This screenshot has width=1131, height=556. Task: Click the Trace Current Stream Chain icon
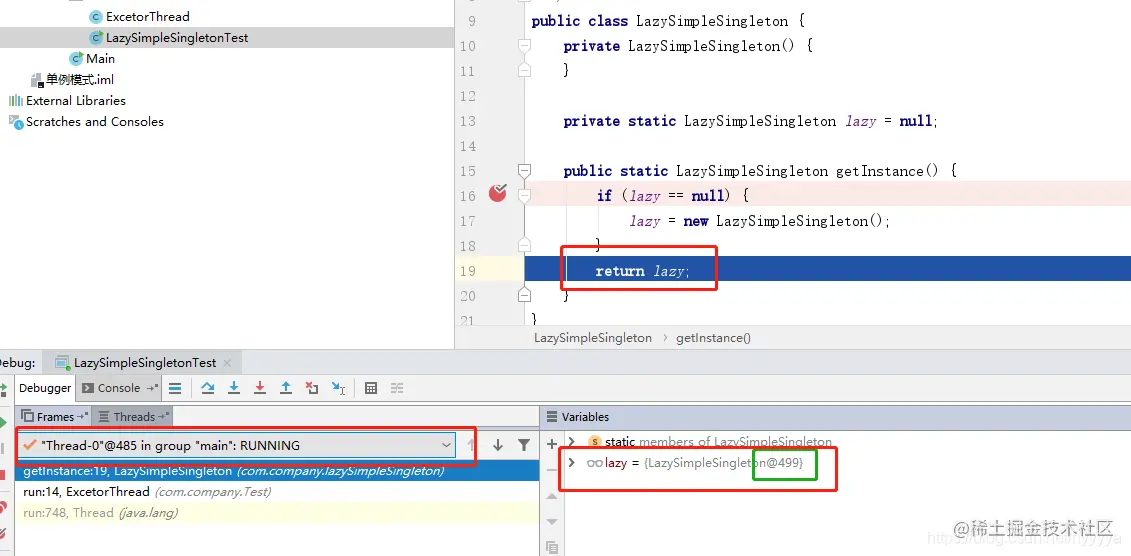[397, 388]
